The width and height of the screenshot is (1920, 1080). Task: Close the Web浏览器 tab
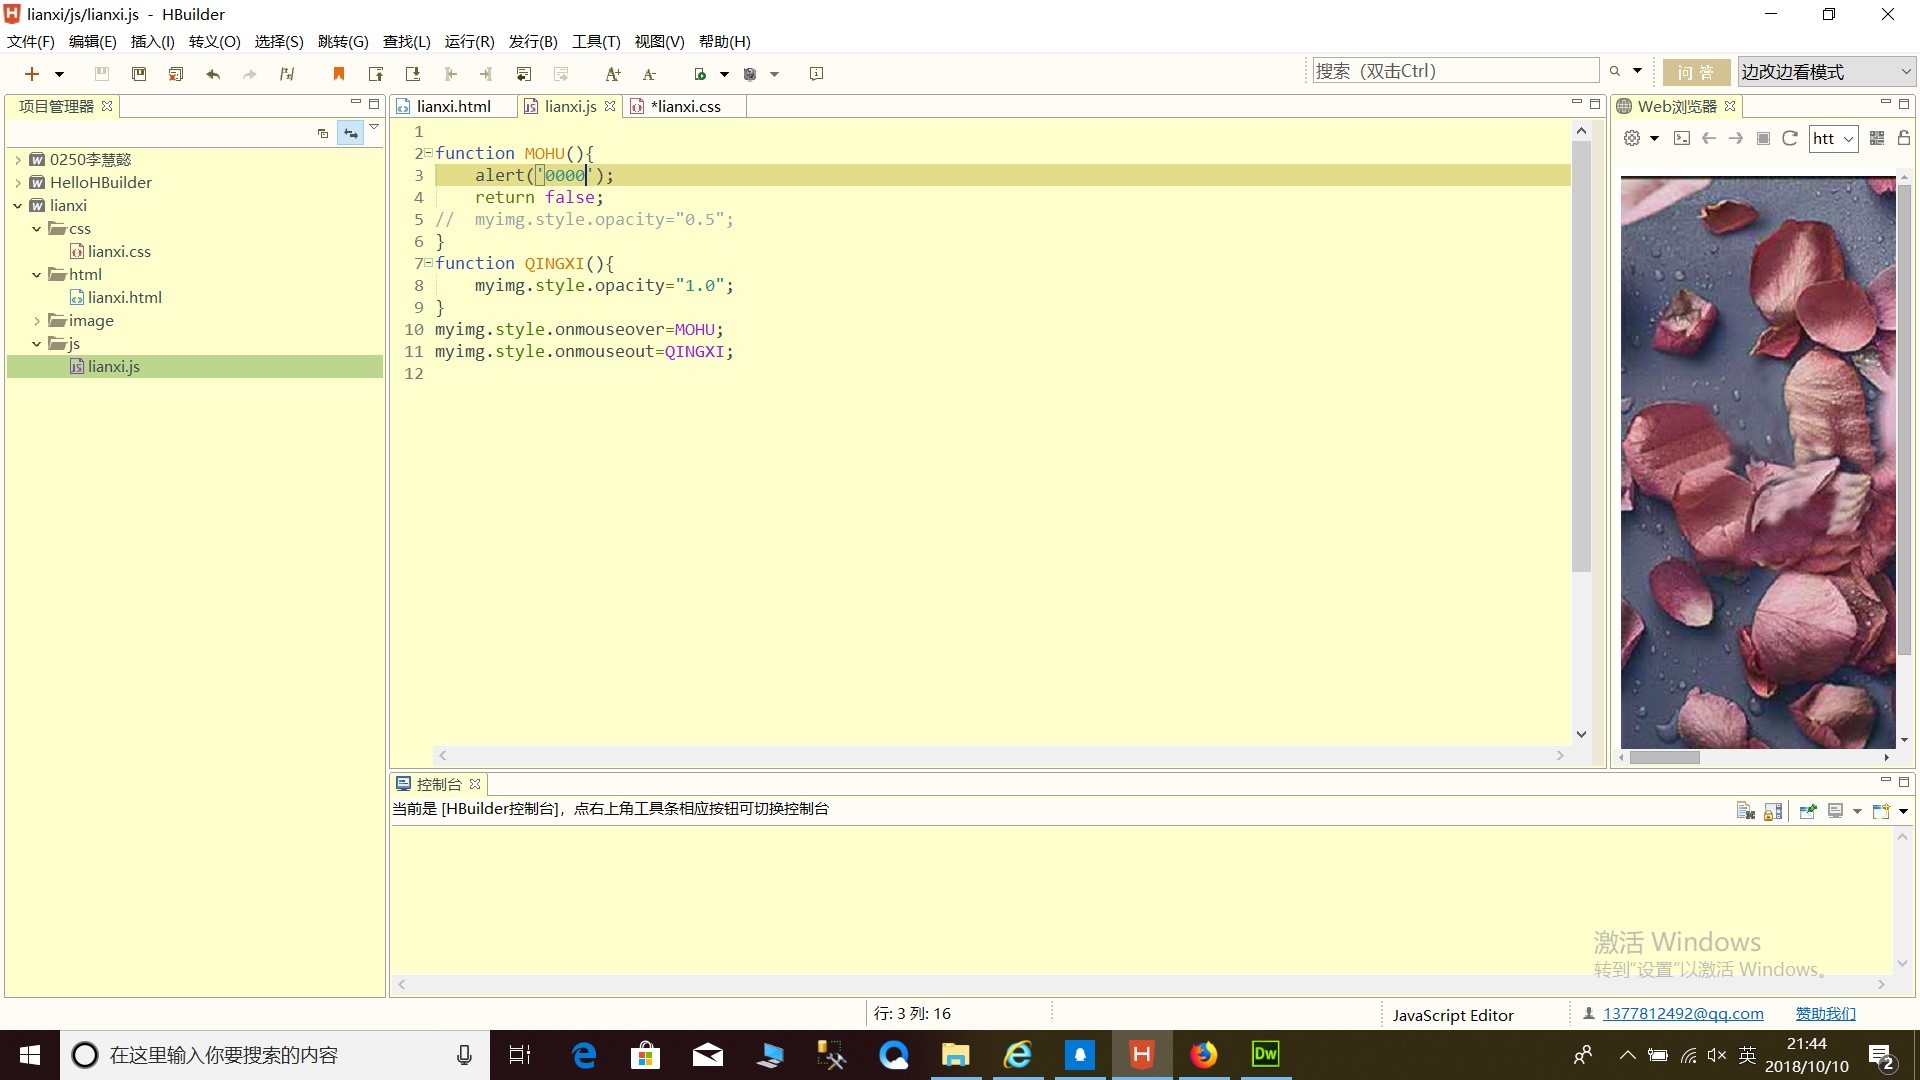click(x=1730, y=106)
